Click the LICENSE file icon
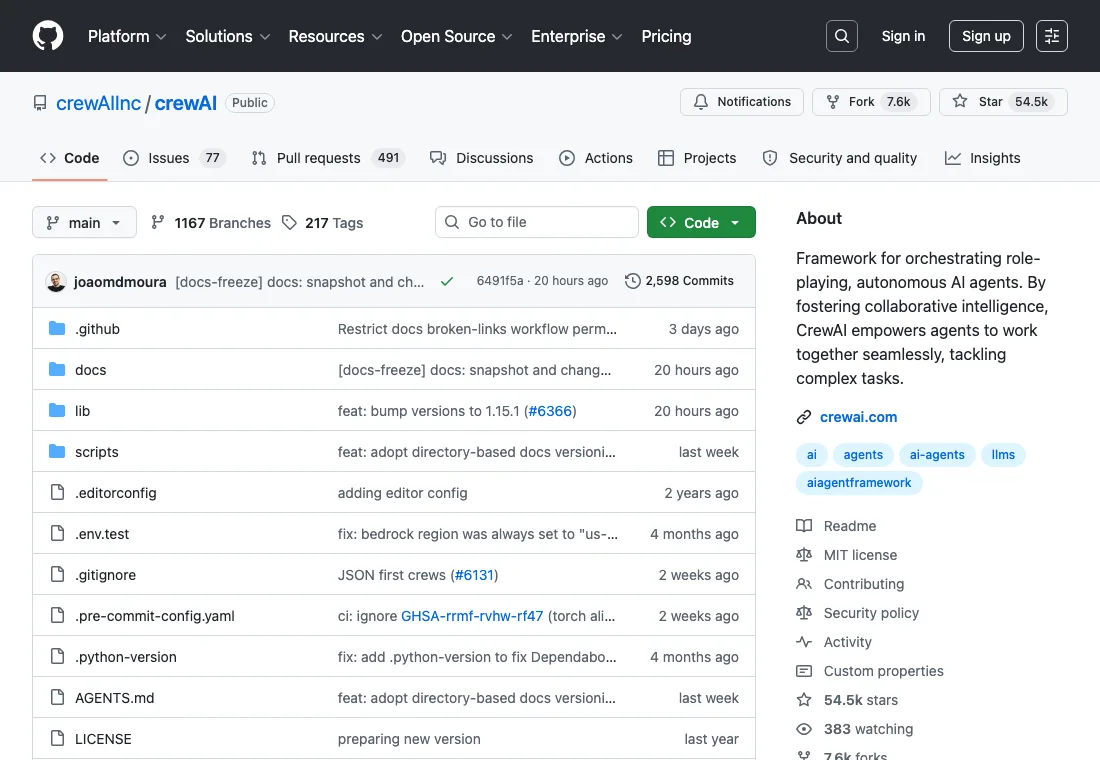The image size is (1100, 760). coord(58,738)
